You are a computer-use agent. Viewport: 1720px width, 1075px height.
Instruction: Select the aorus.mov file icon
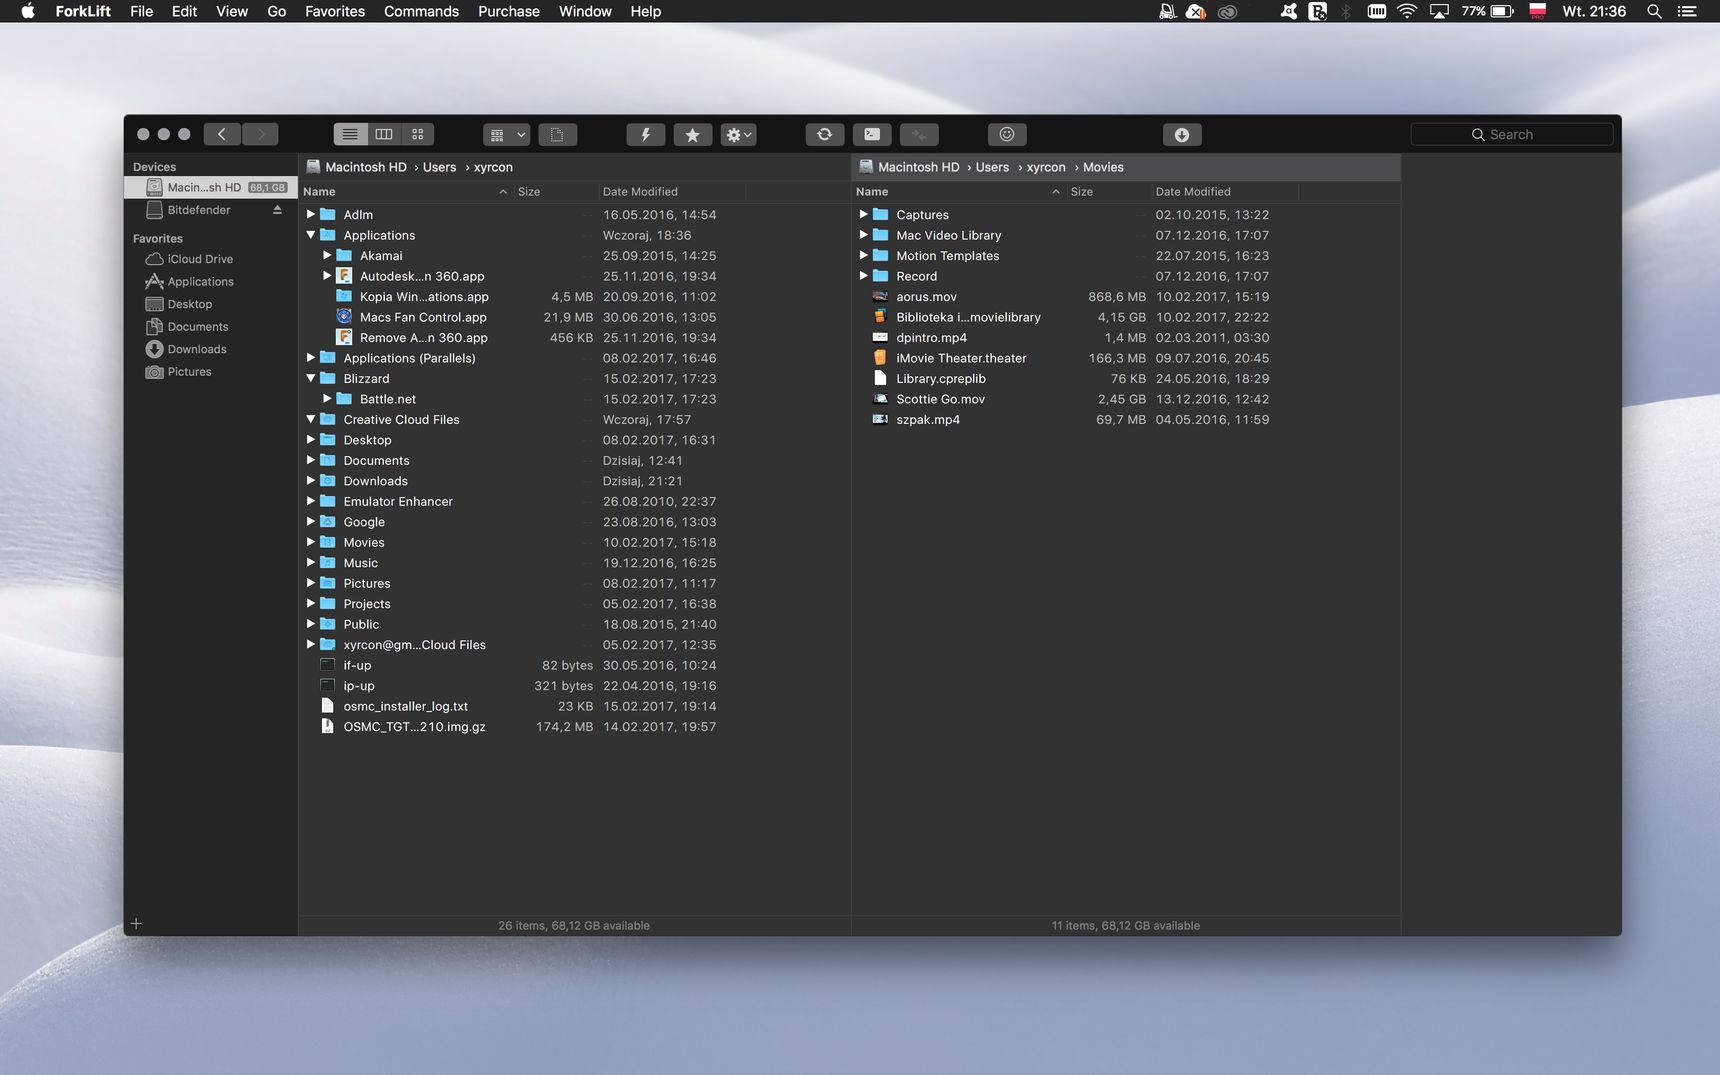(880, 296)
